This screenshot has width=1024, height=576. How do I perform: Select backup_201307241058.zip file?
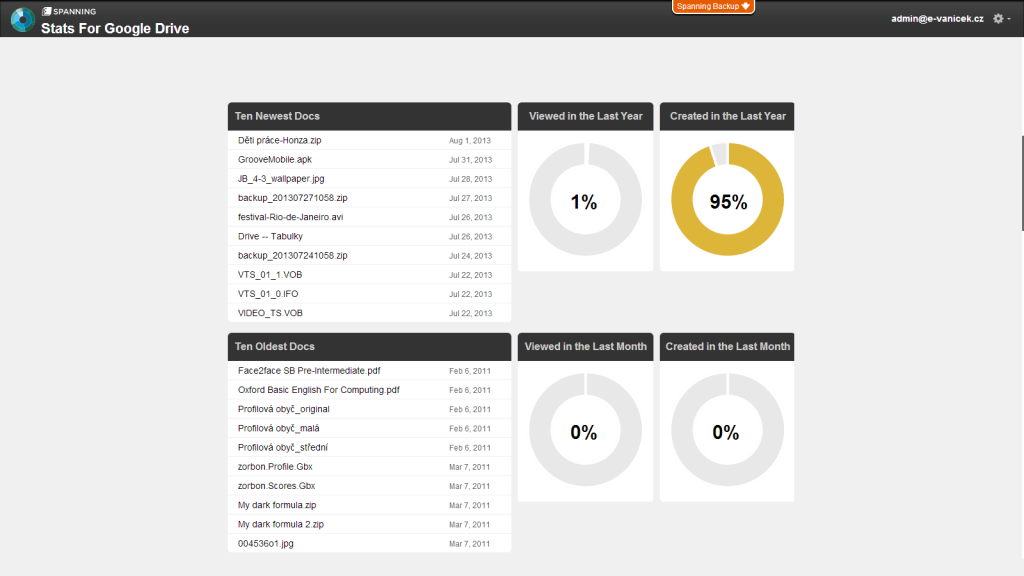[x=293, y=255]
